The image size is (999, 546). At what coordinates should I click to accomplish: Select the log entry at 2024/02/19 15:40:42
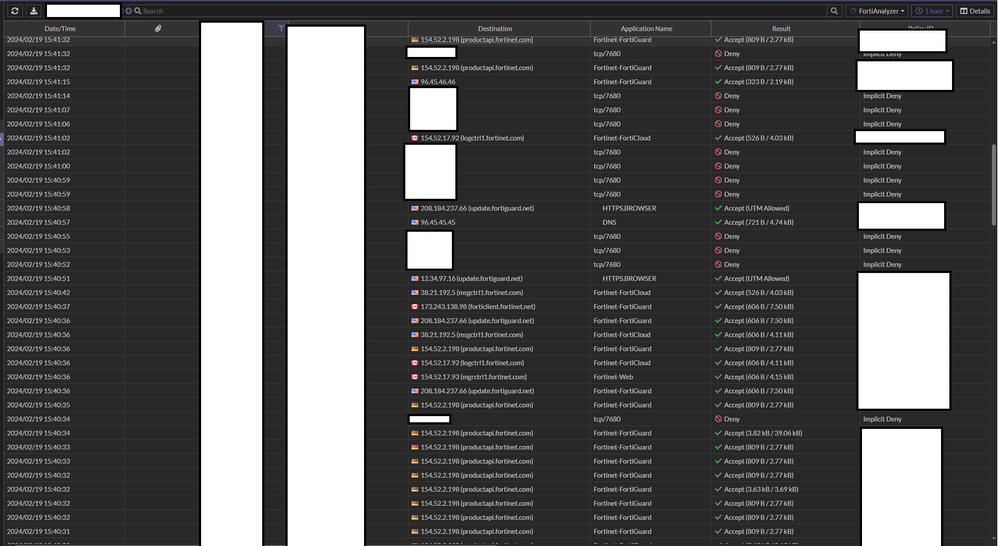point(497,292)
